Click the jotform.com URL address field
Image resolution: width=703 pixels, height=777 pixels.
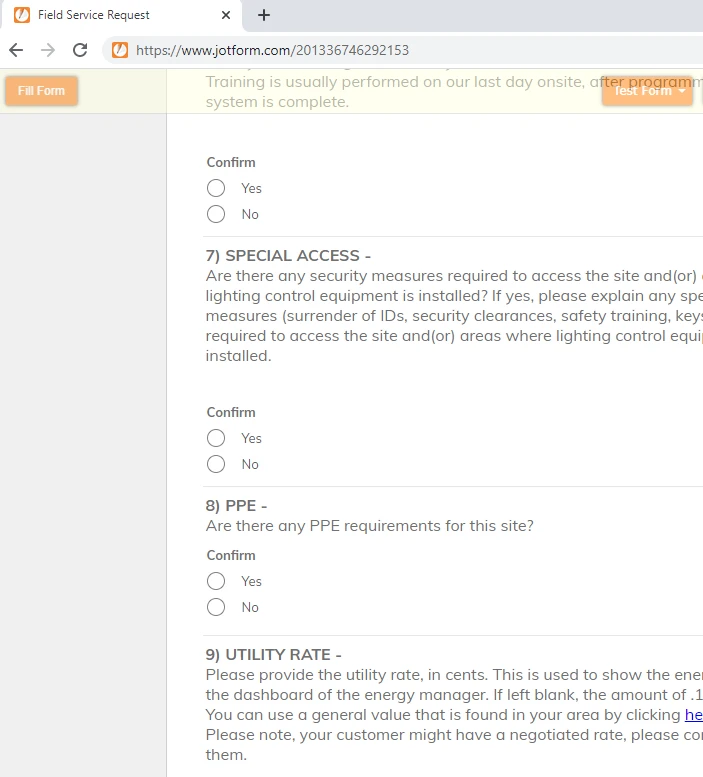tap(400, 50)
